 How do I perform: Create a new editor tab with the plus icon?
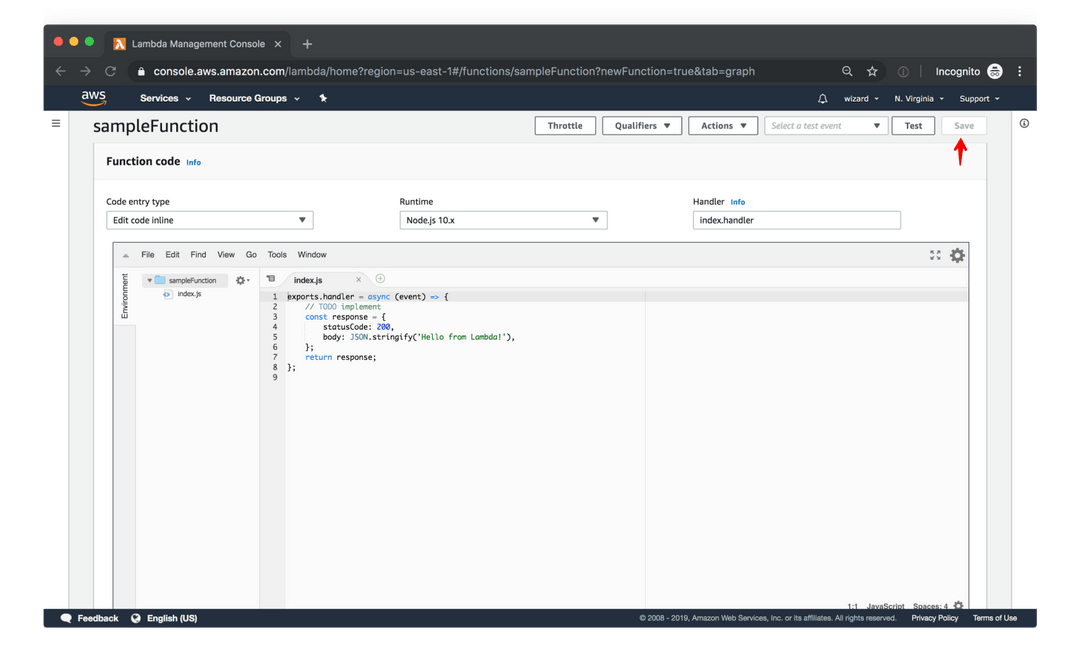tap(380, 279)
